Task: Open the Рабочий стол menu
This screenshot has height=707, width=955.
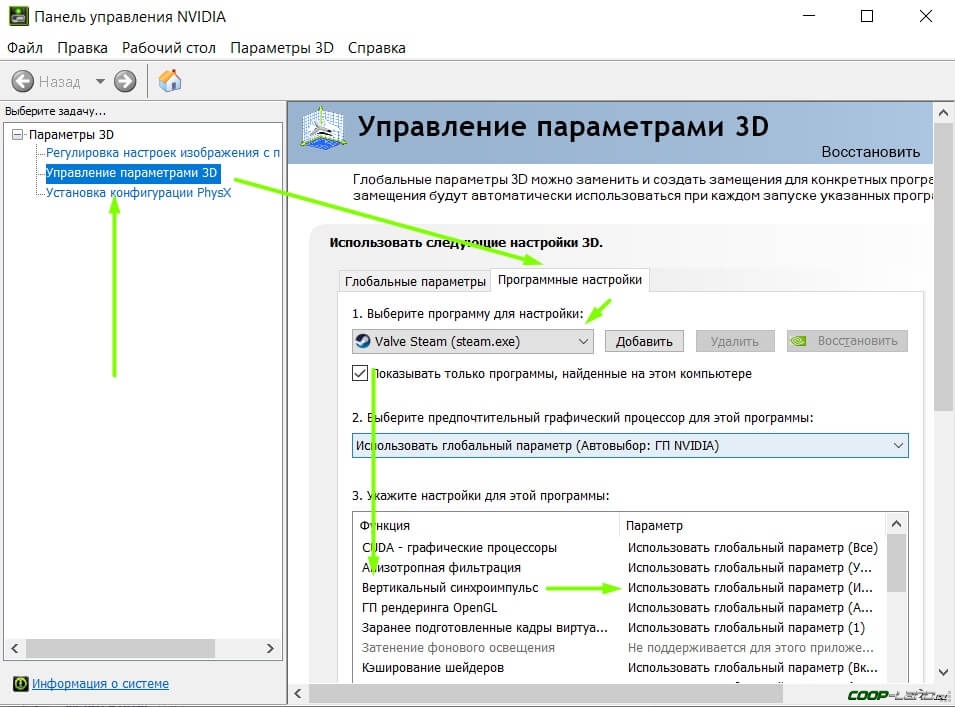Action: coord(168,47)
